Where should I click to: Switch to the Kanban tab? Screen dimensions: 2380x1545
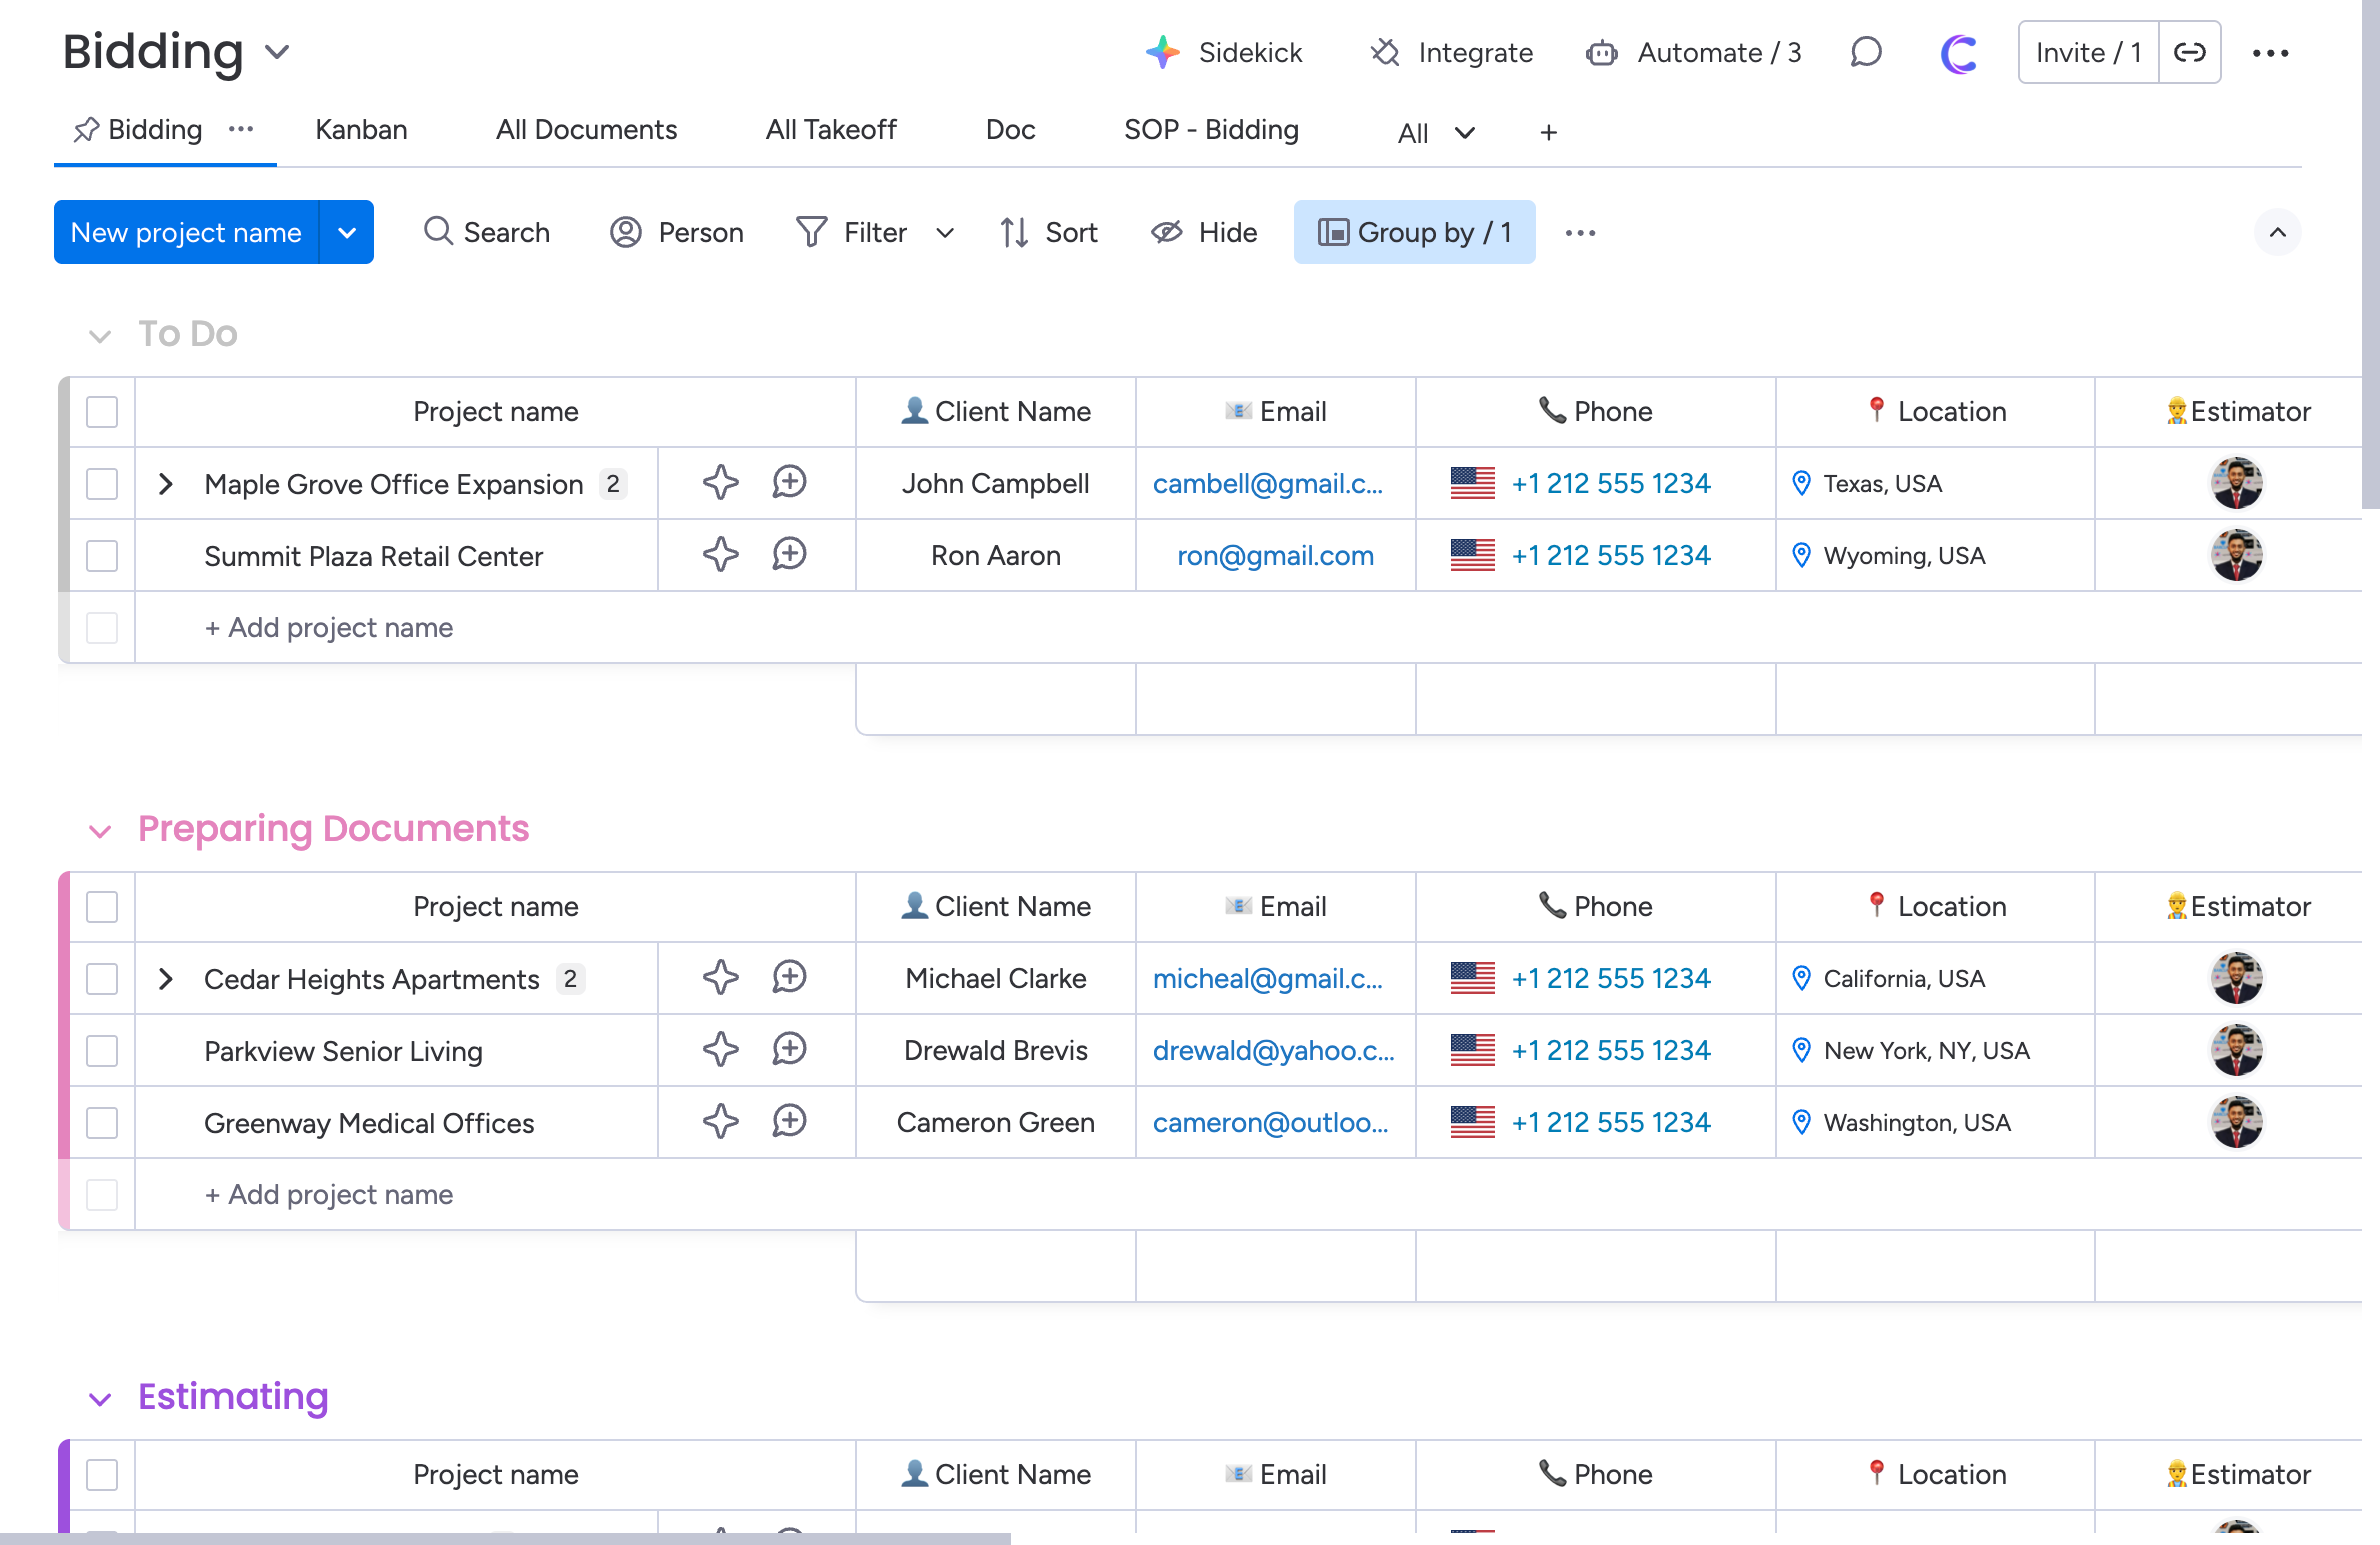click(x=361, y=130)
